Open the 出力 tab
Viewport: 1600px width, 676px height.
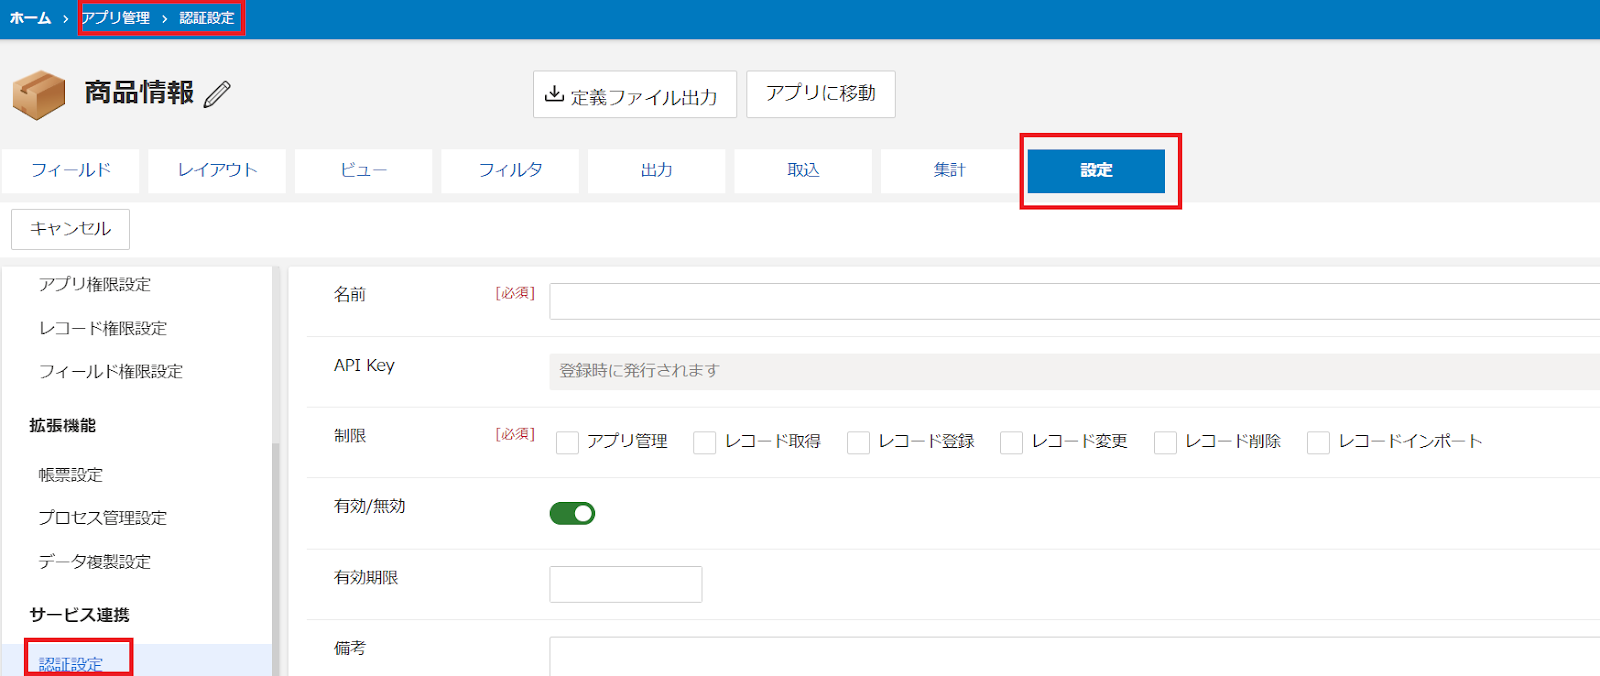point(656,171)
